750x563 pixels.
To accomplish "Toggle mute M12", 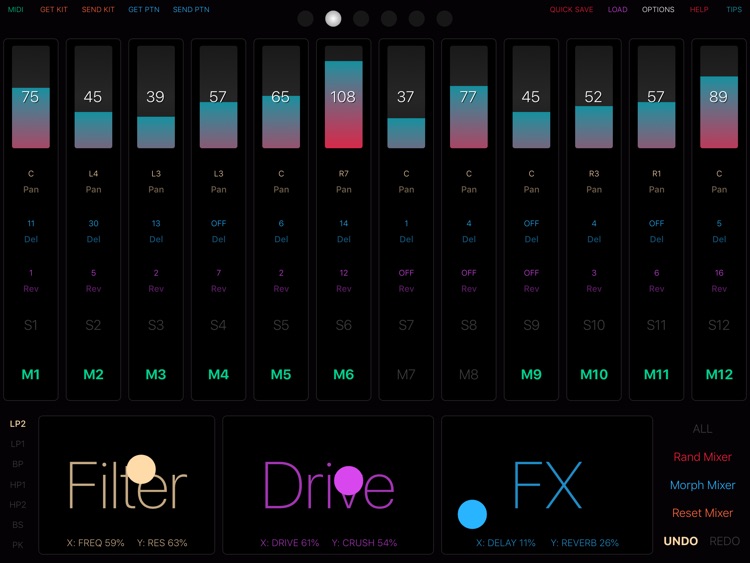I will pyautogui.click(x=719, y=374).
